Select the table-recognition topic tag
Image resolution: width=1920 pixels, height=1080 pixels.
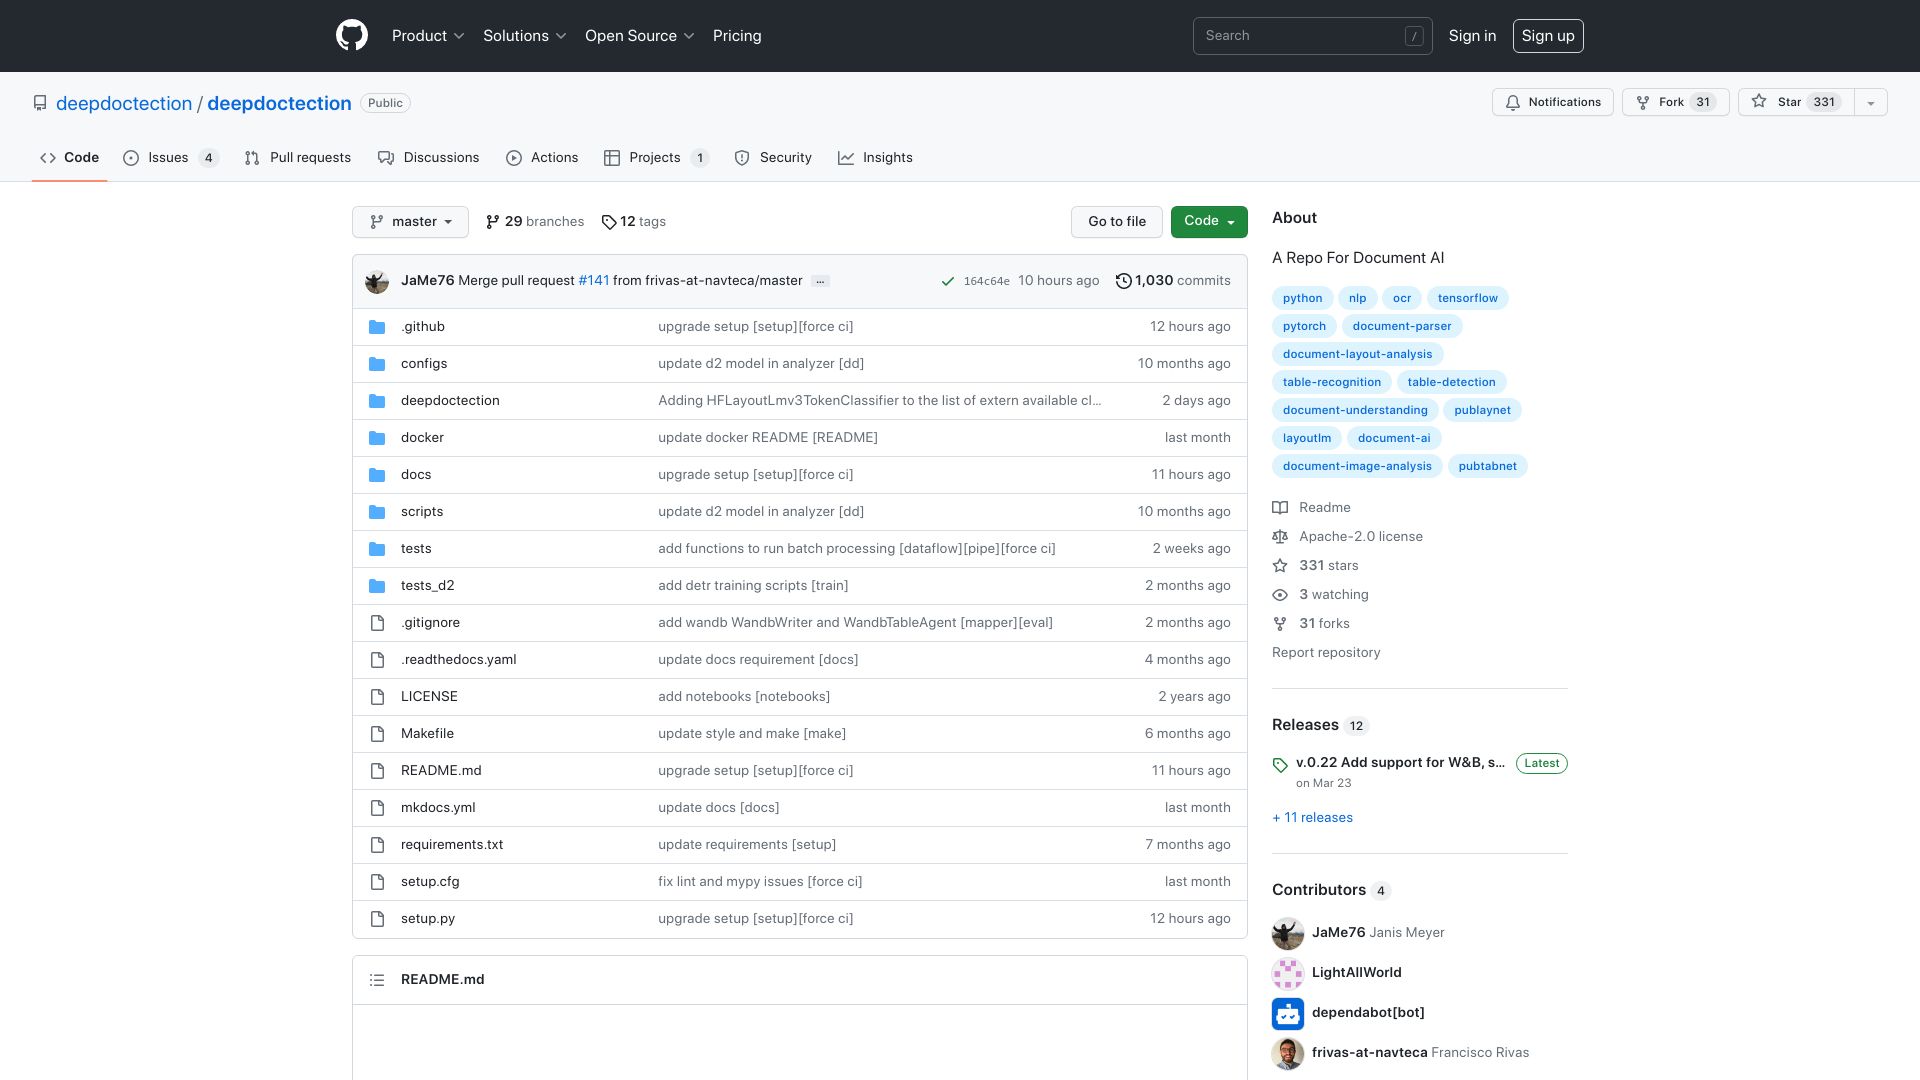point(1331,382)
